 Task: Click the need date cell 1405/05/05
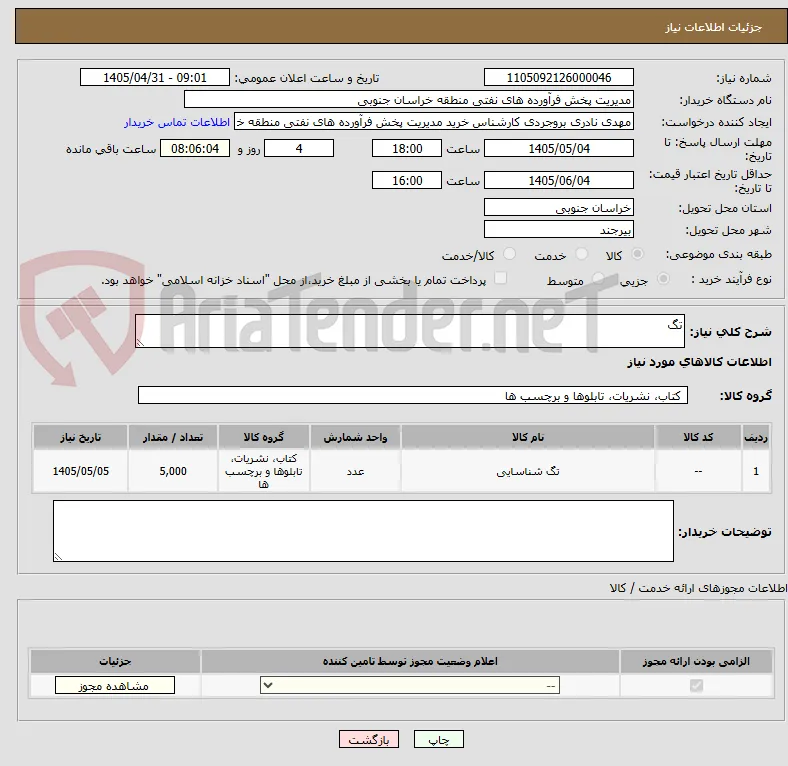click(80, 471)
